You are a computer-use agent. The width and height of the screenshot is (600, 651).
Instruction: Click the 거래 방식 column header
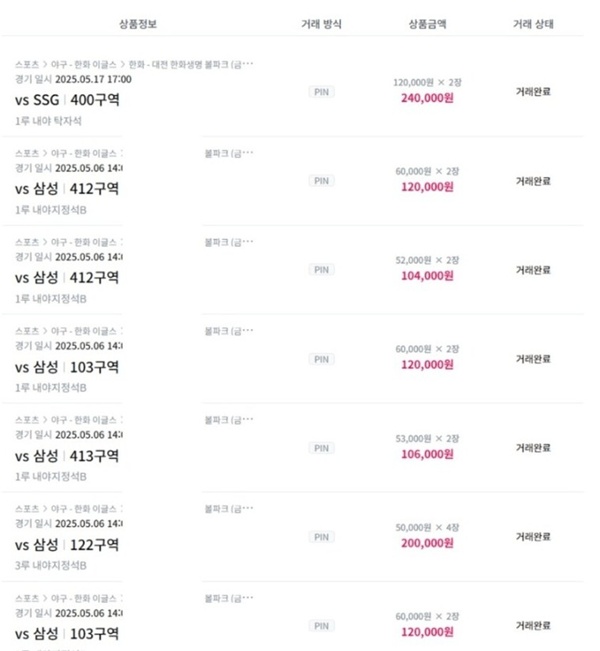tap(321, 24)
